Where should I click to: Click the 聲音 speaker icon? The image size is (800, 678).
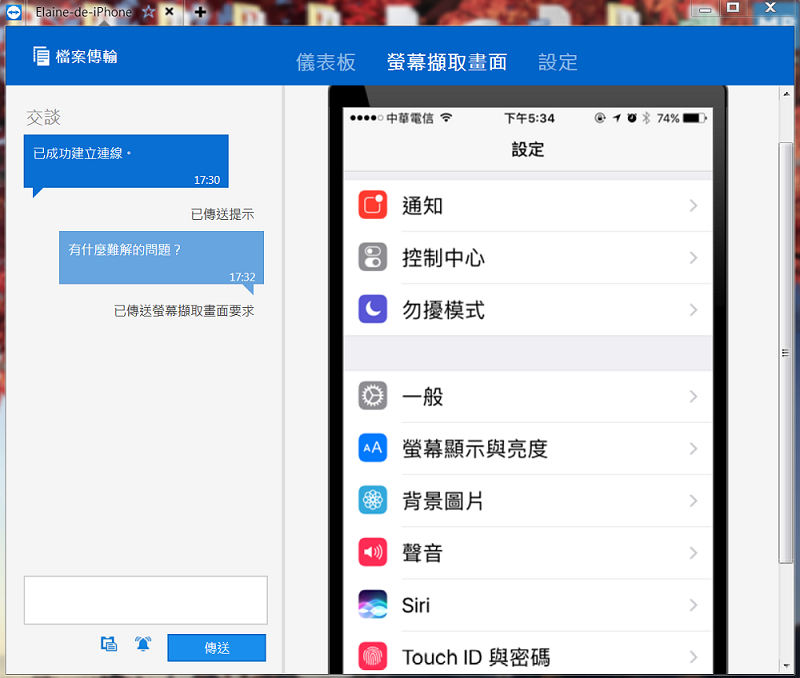(372, 552)
